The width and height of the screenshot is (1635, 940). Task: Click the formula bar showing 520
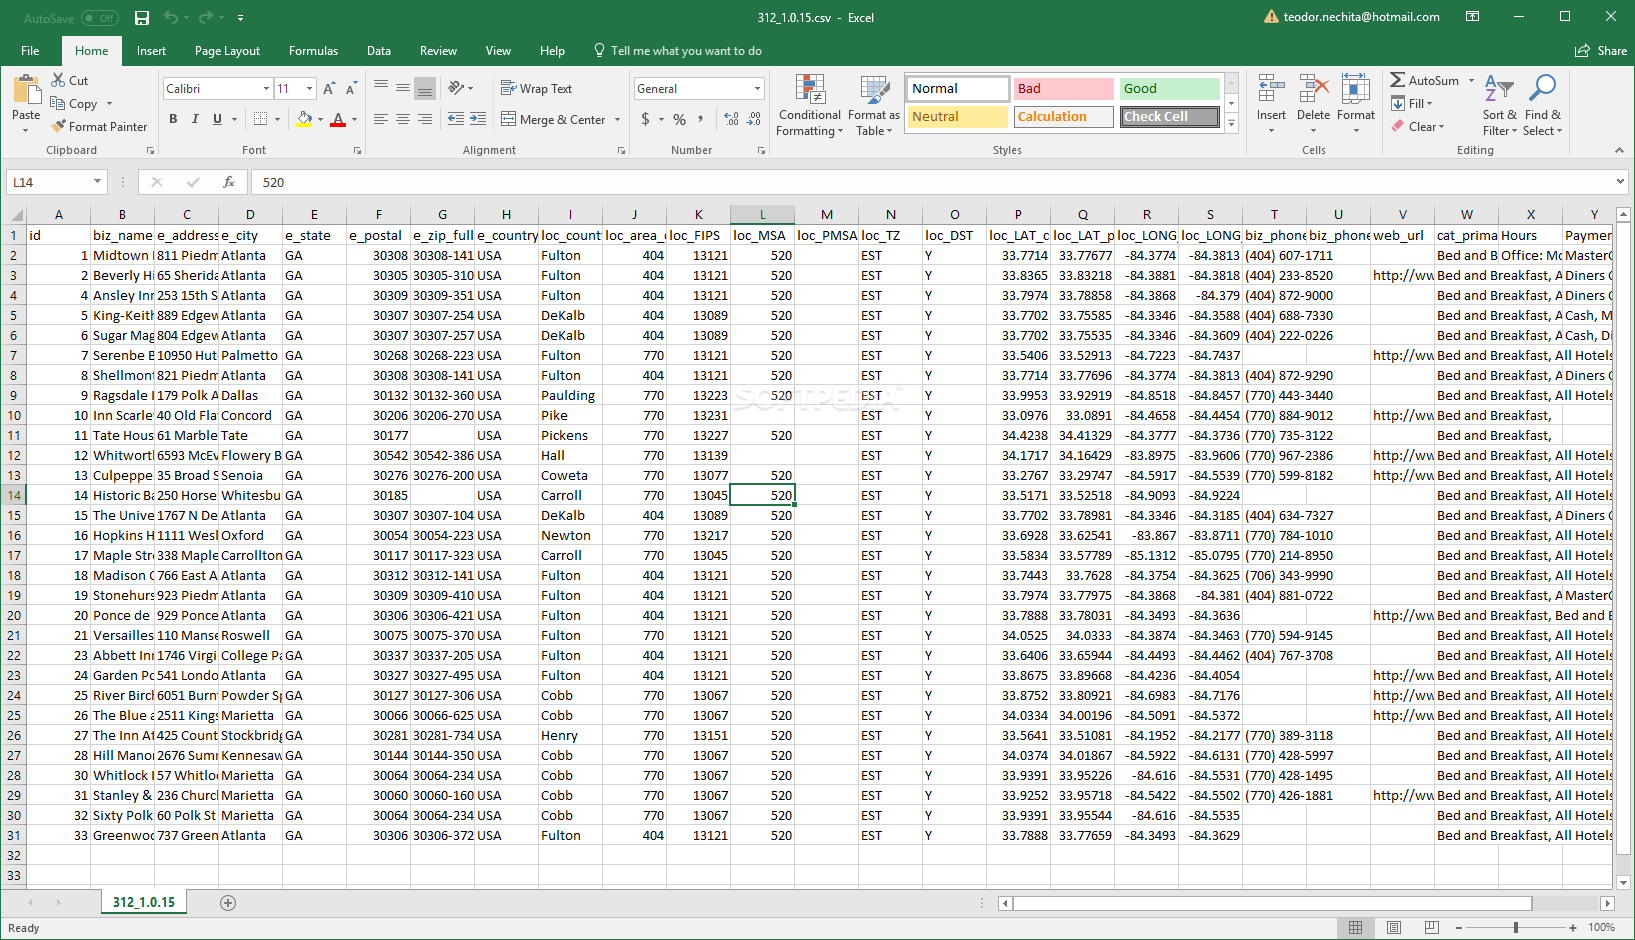(x=930, y=182)
